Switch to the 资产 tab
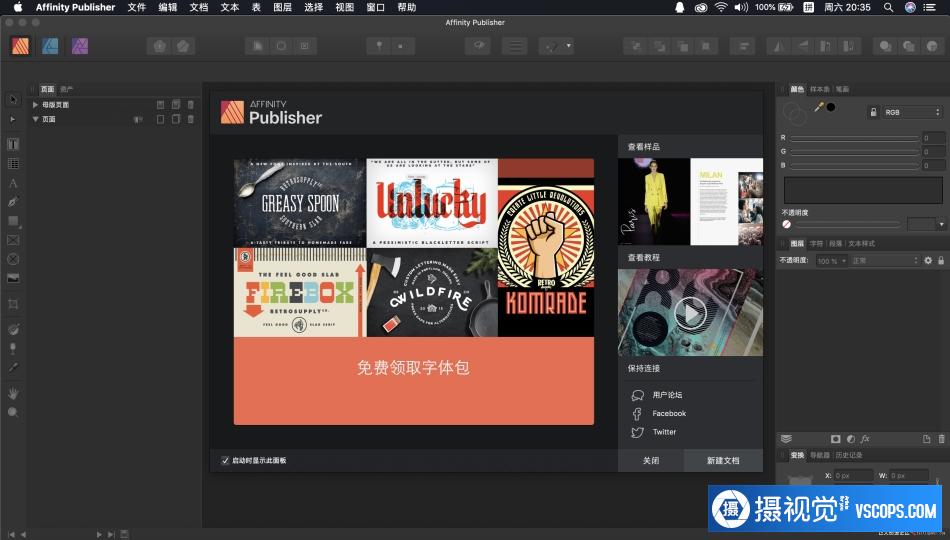The image size is (950, 540). 67,89
